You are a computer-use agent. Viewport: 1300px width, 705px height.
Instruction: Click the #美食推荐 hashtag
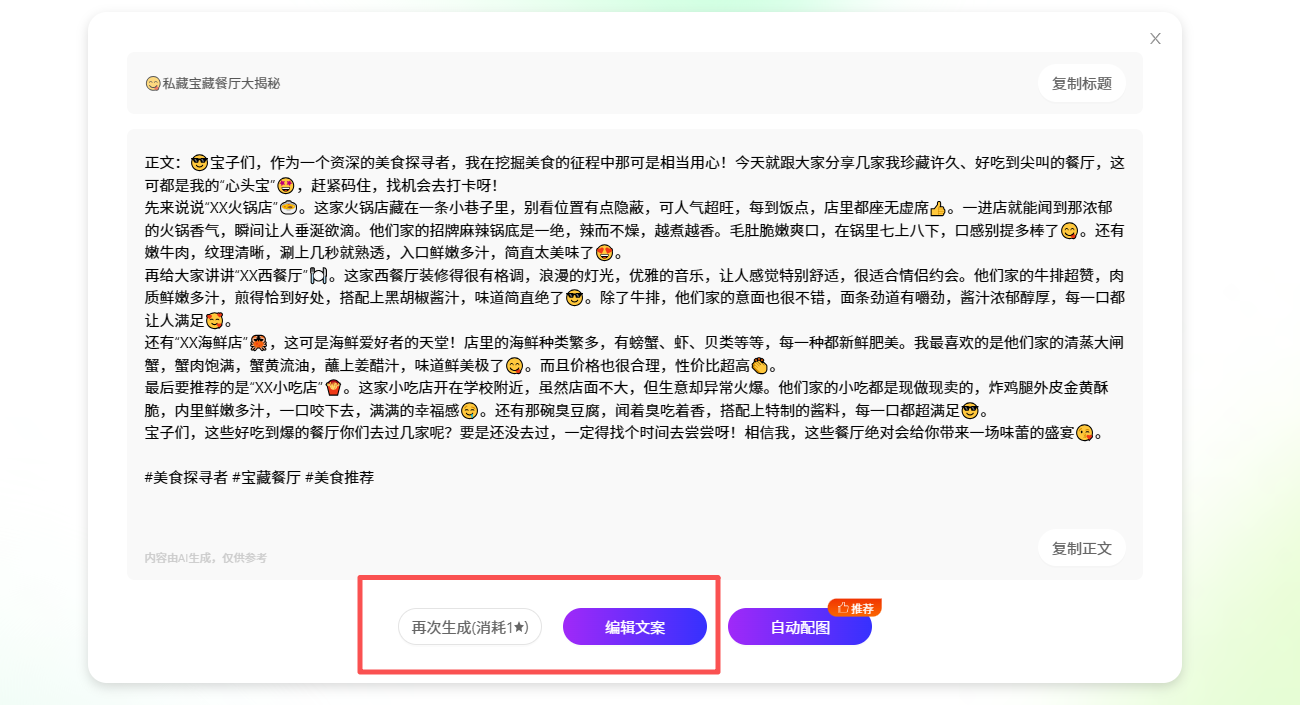(339, 478)
